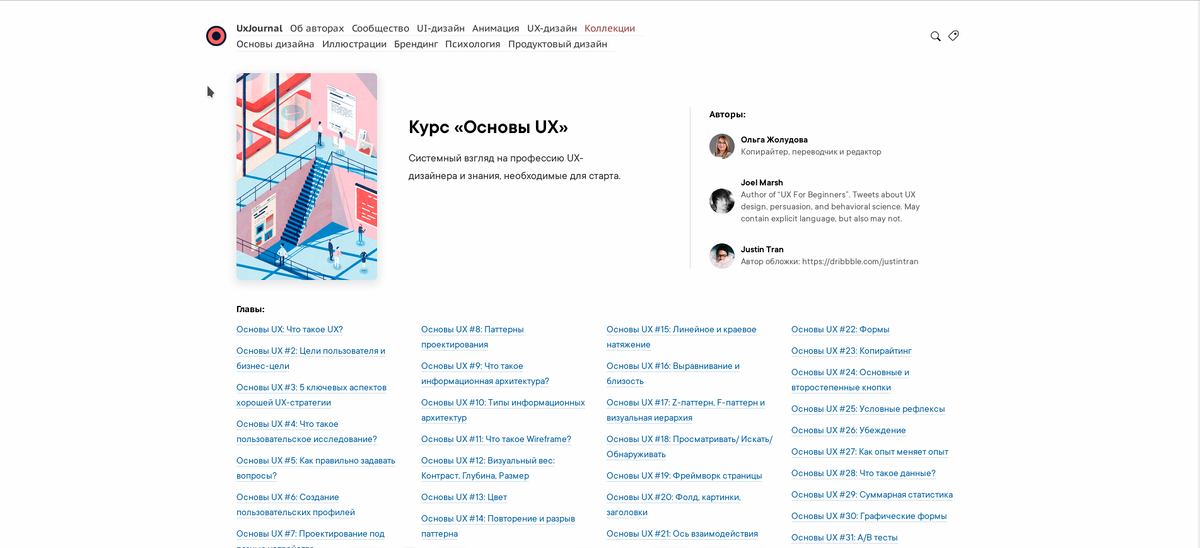
Task: Open chapter #25 Условные рефлексы
Action: [868, 408]
